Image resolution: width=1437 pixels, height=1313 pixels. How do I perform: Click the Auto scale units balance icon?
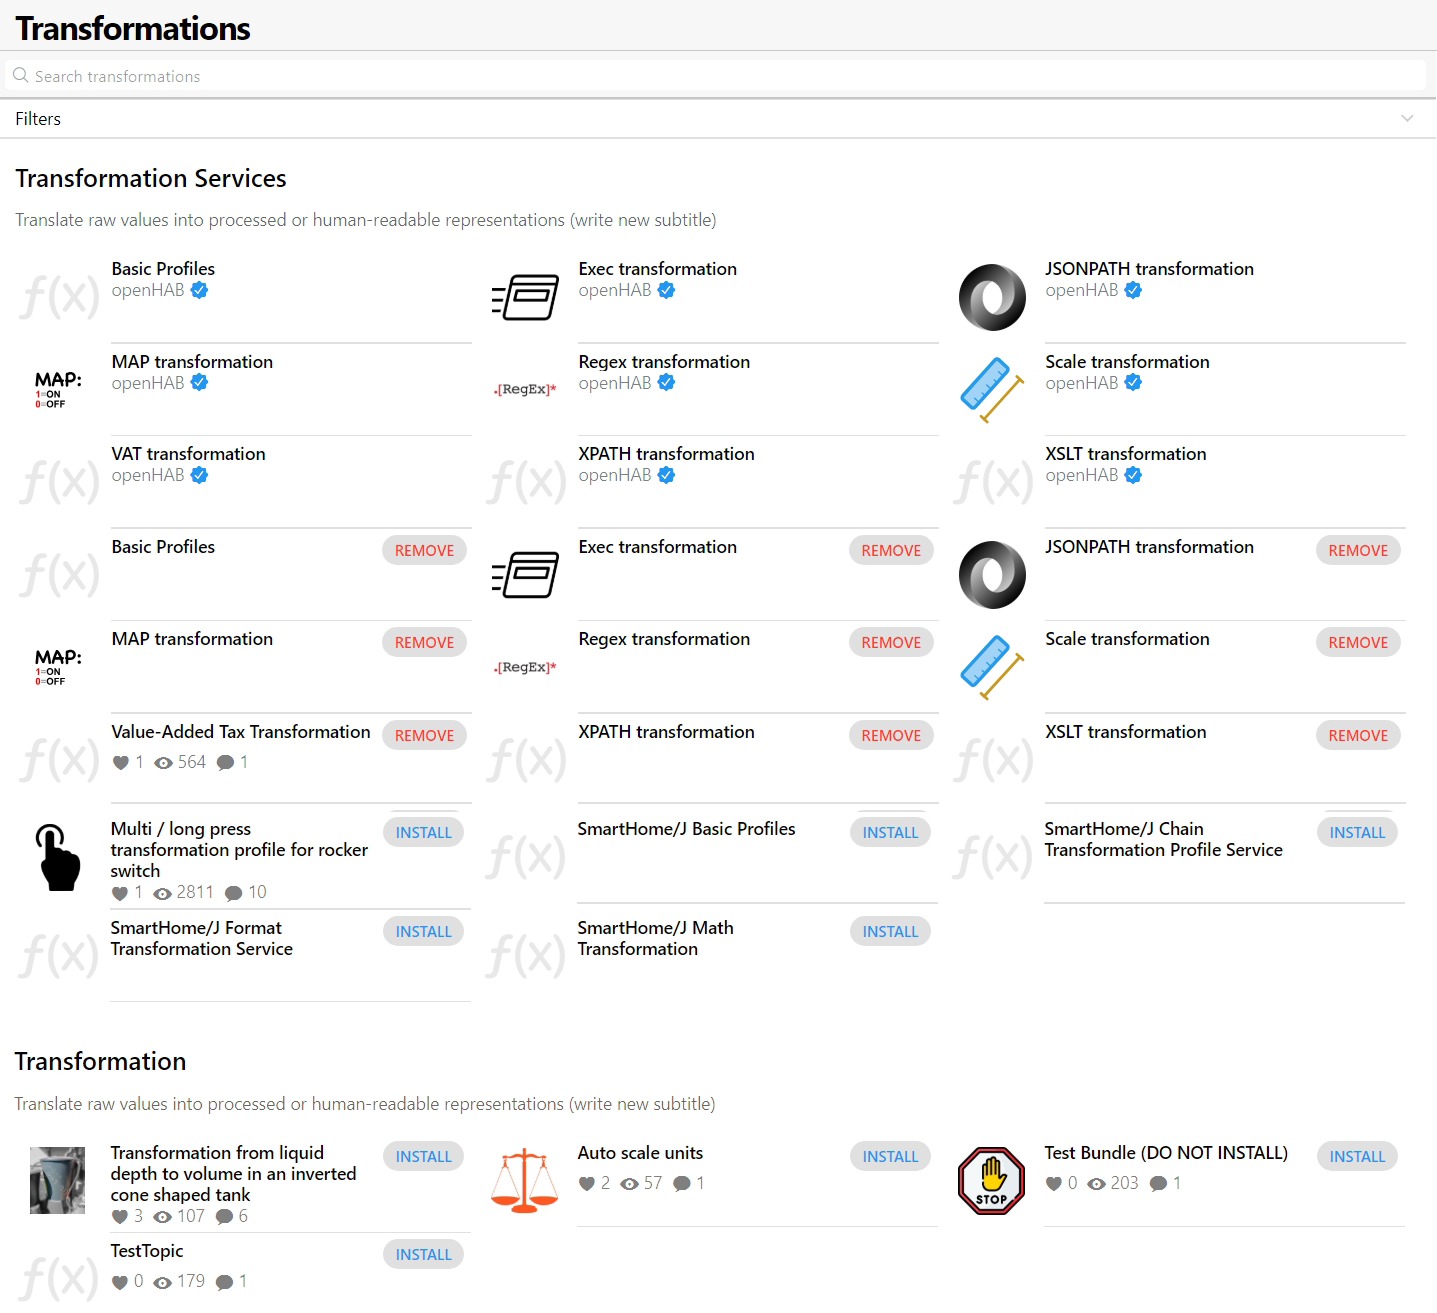[525, 1181]
